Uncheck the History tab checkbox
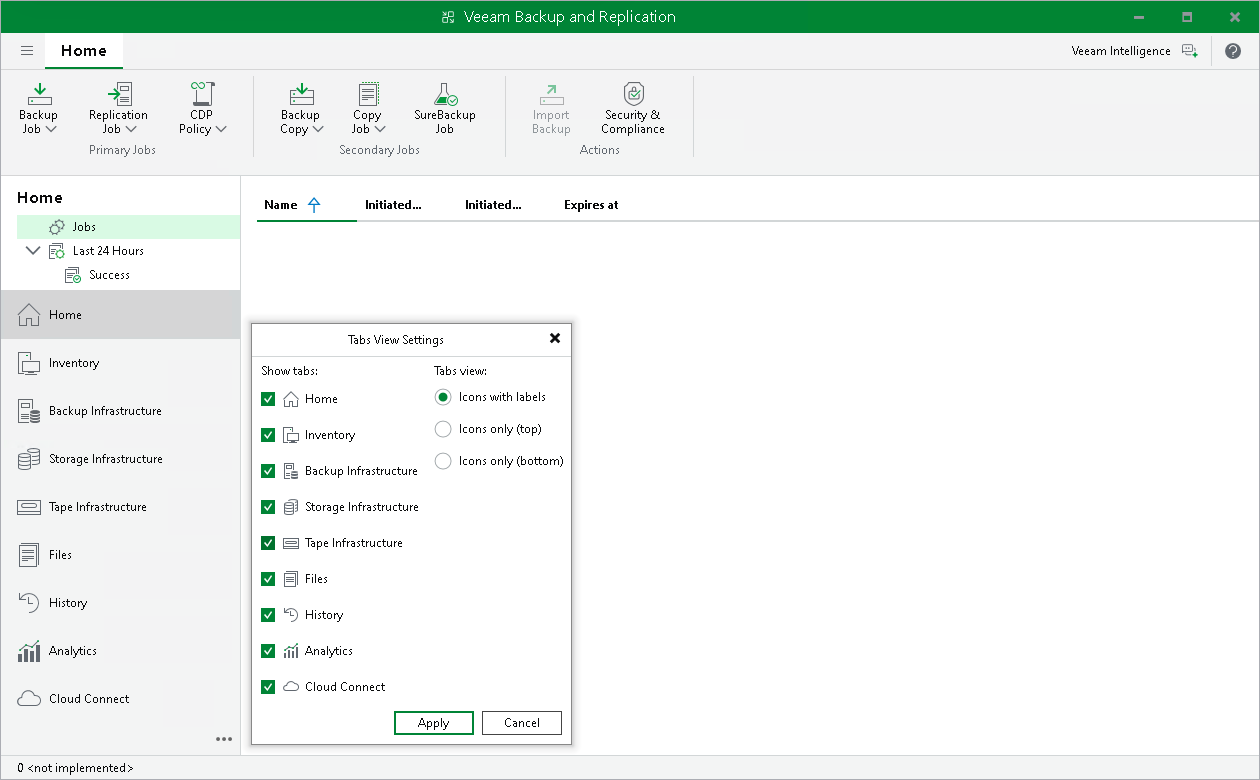The height and width of the screenshot is (780, 1260). (x=268, y=615)
